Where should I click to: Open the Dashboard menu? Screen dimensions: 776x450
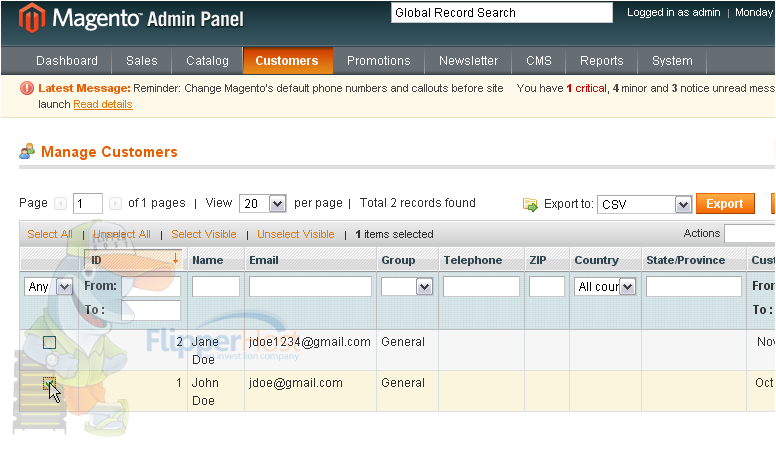[67, 60]
